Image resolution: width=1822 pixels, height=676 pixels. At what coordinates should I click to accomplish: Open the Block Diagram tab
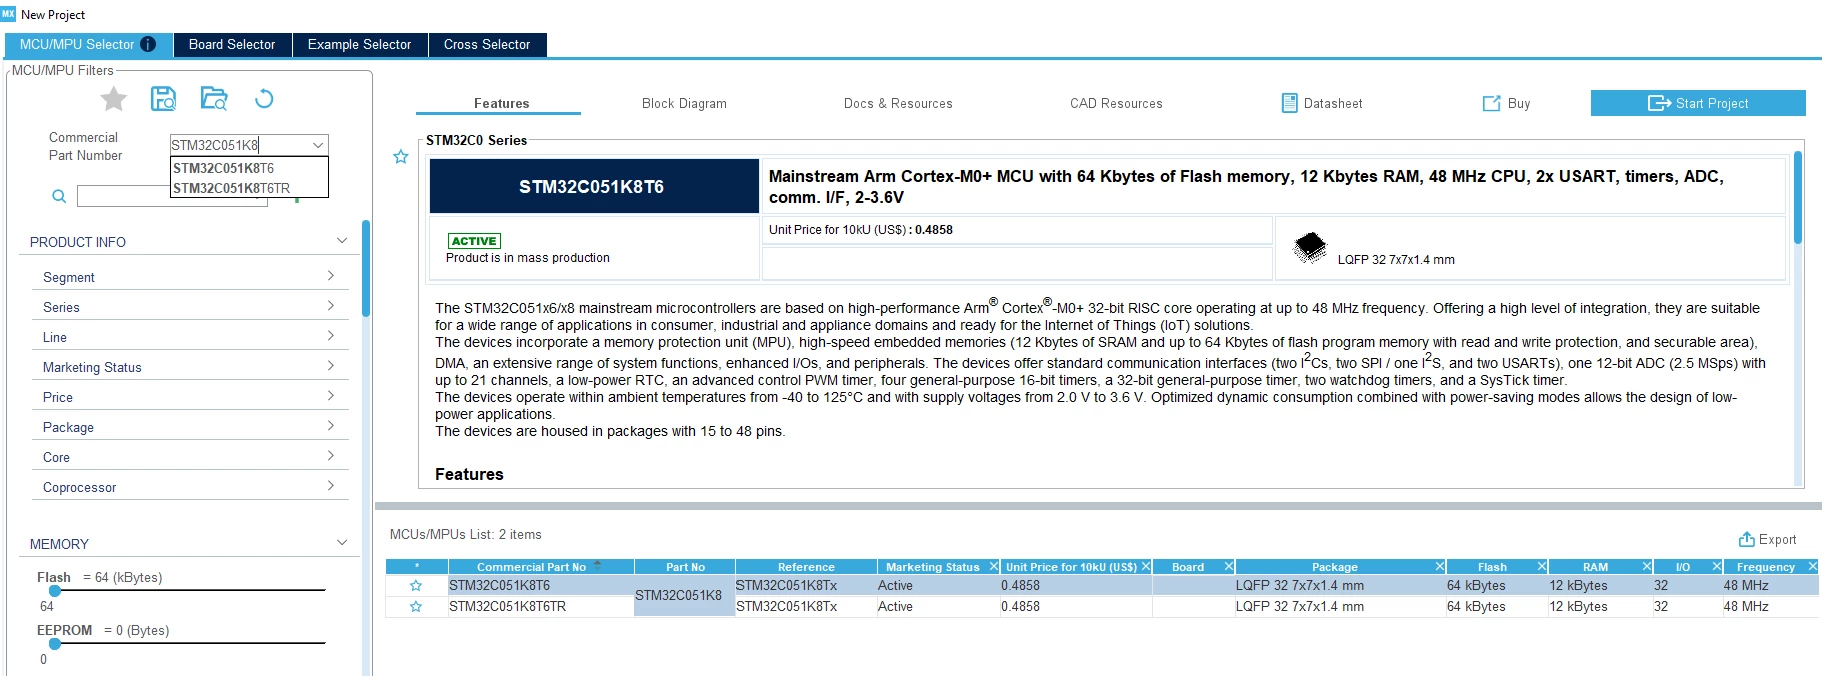[x=684, y=103]
